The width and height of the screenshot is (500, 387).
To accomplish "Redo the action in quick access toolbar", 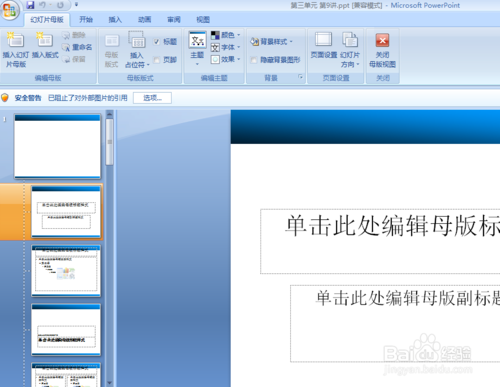I will point(60,5).
